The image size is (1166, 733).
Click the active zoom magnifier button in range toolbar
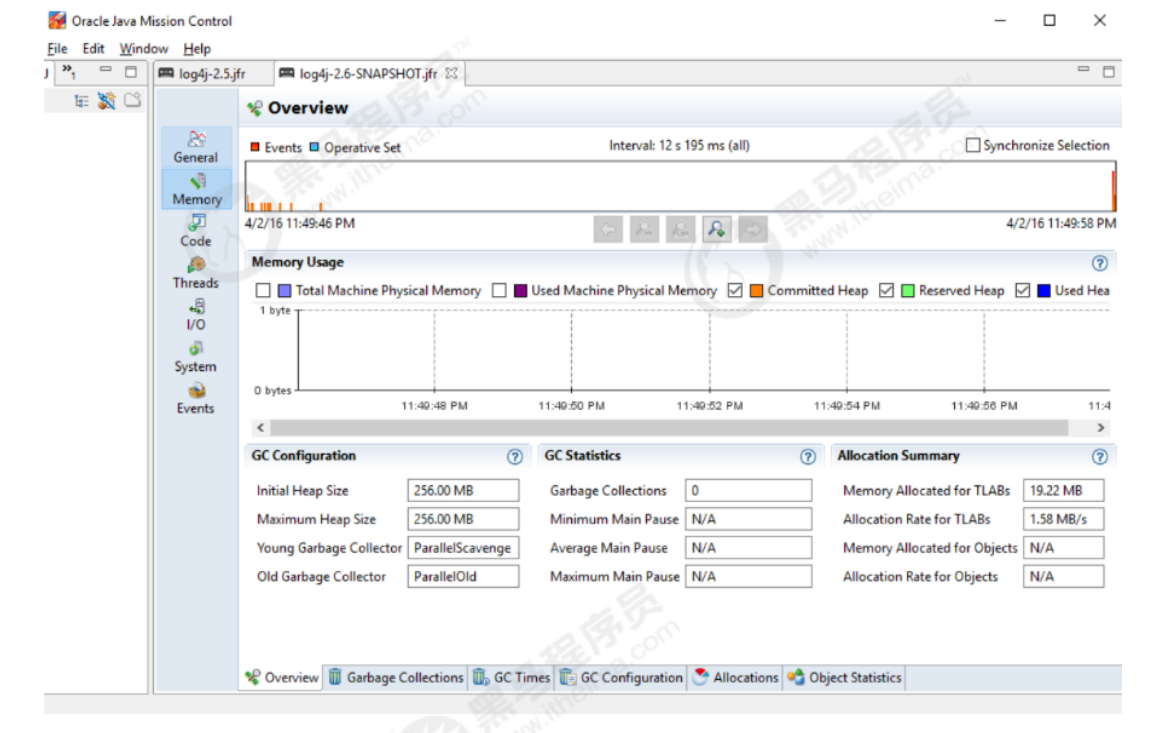tap(717, 229)
